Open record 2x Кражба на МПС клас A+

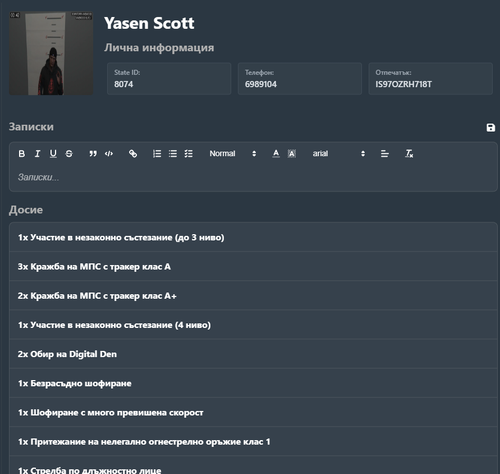pos(253,296)
